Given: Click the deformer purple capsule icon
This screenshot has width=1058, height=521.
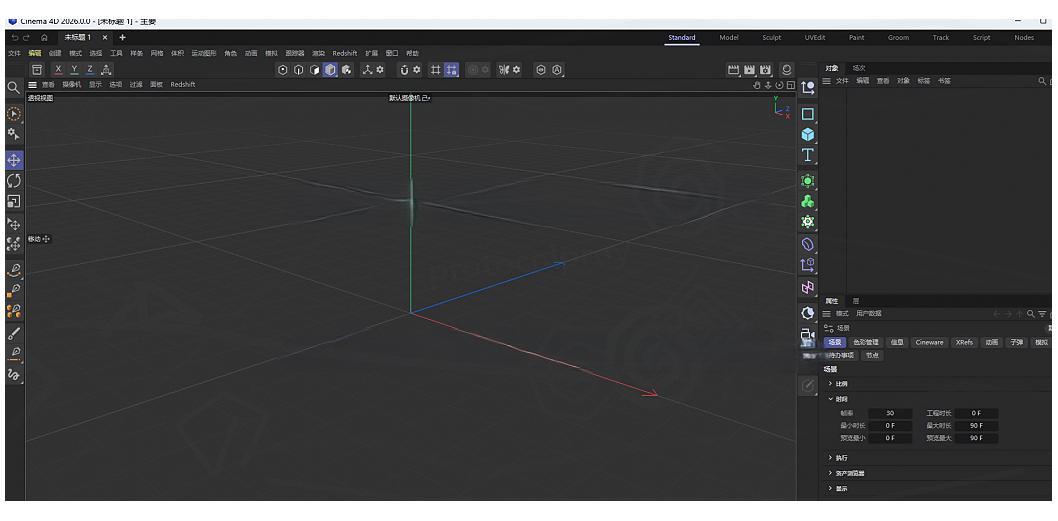Looking at the screenshot, I should [808, 244].
